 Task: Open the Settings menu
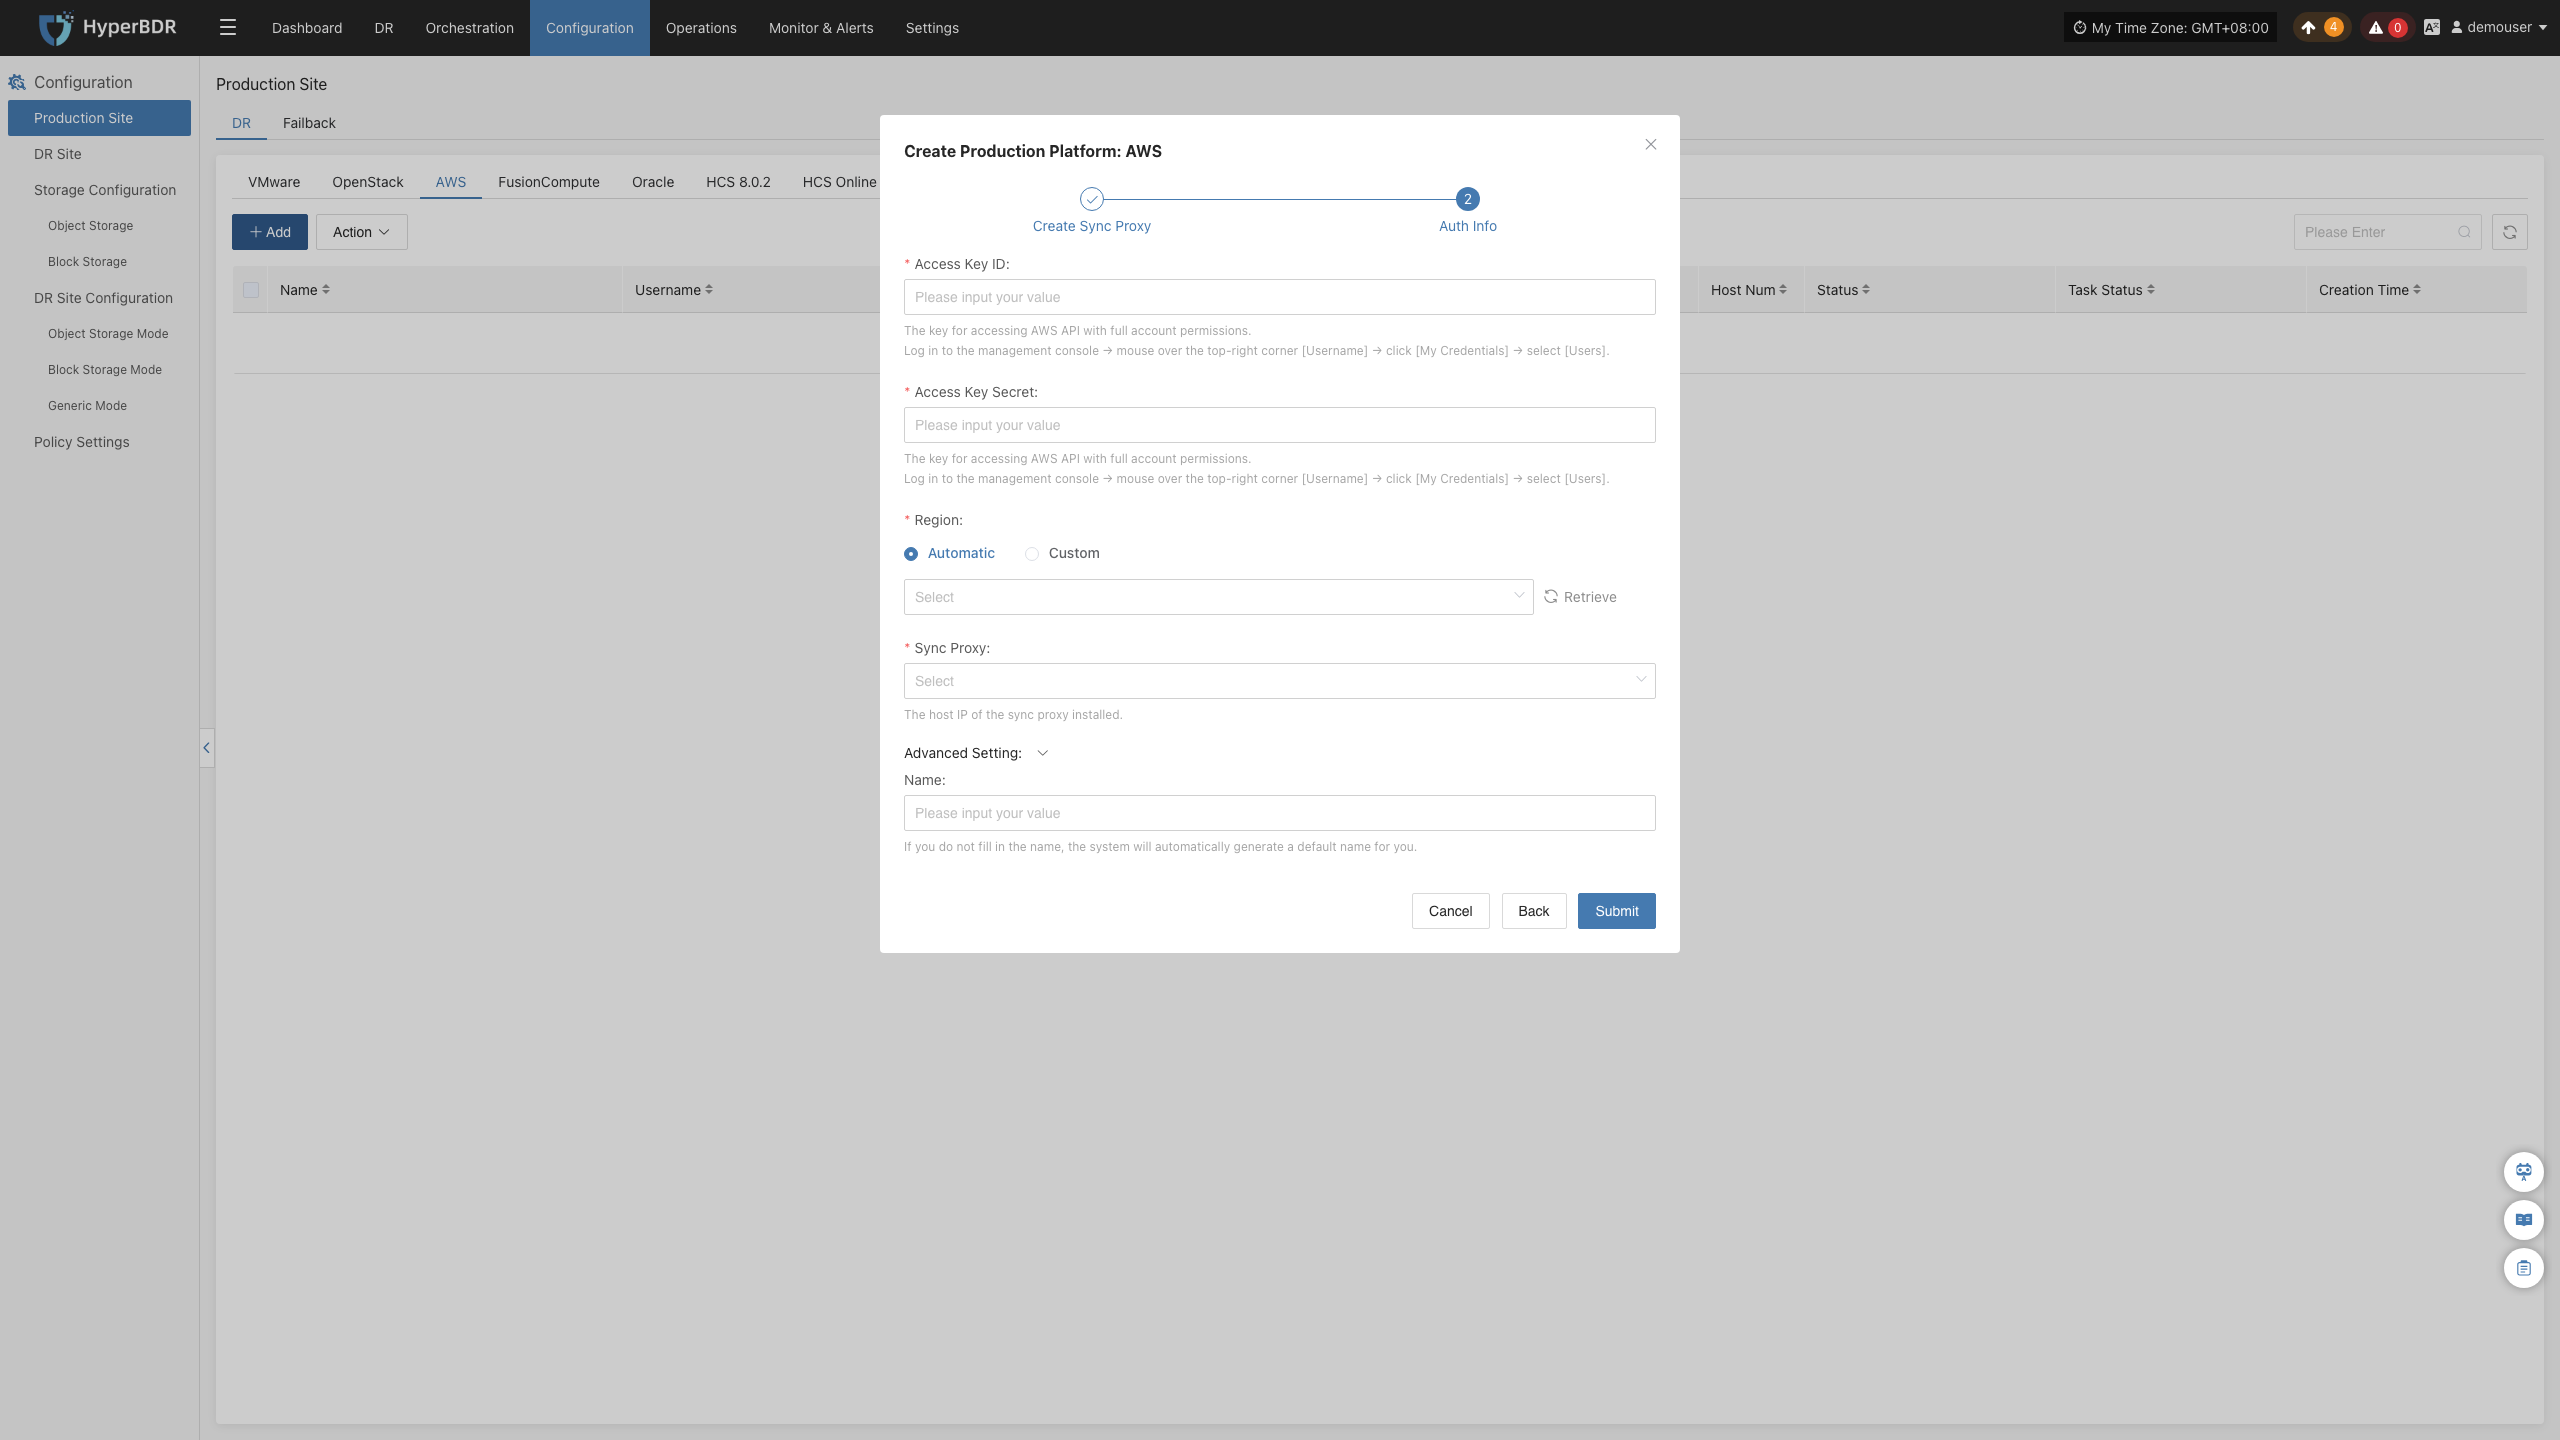(932, 28)
